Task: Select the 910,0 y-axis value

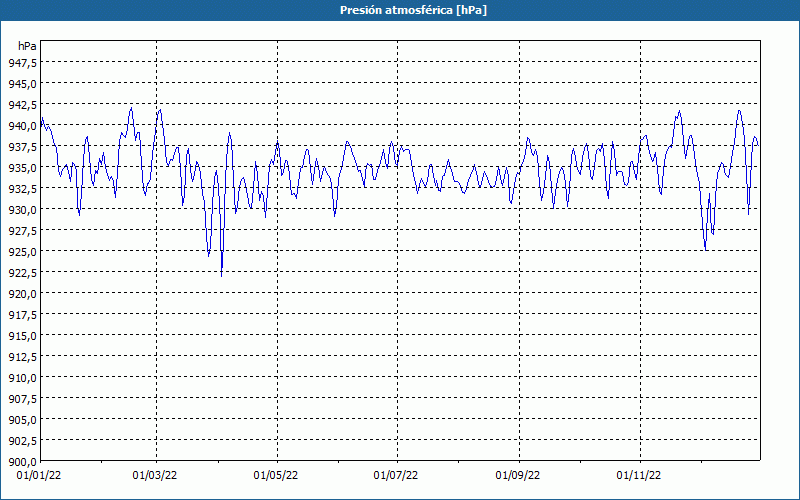Action: point(22,378)
